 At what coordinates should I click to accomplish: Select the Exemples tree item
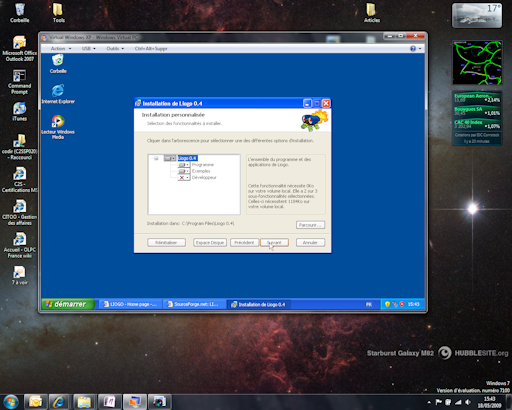201,171
